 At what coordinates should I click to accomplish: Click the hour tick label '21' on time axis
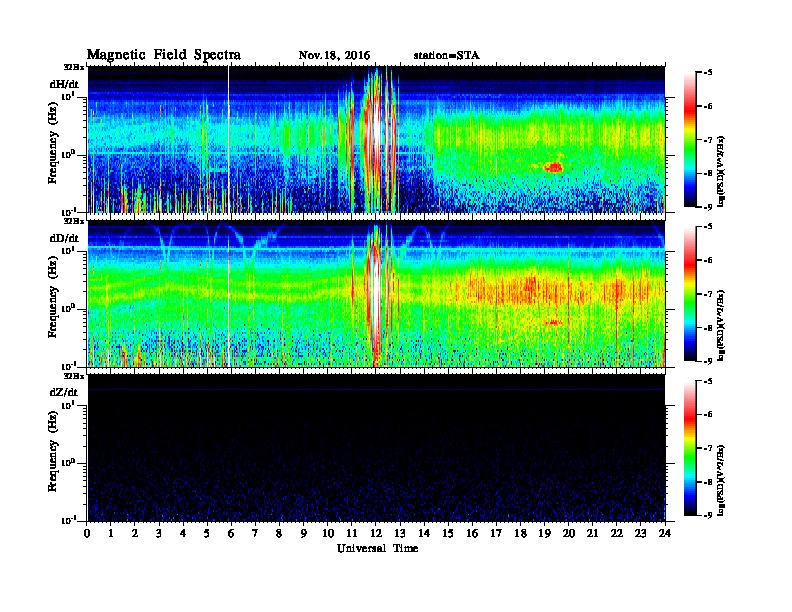coord(592,533)
